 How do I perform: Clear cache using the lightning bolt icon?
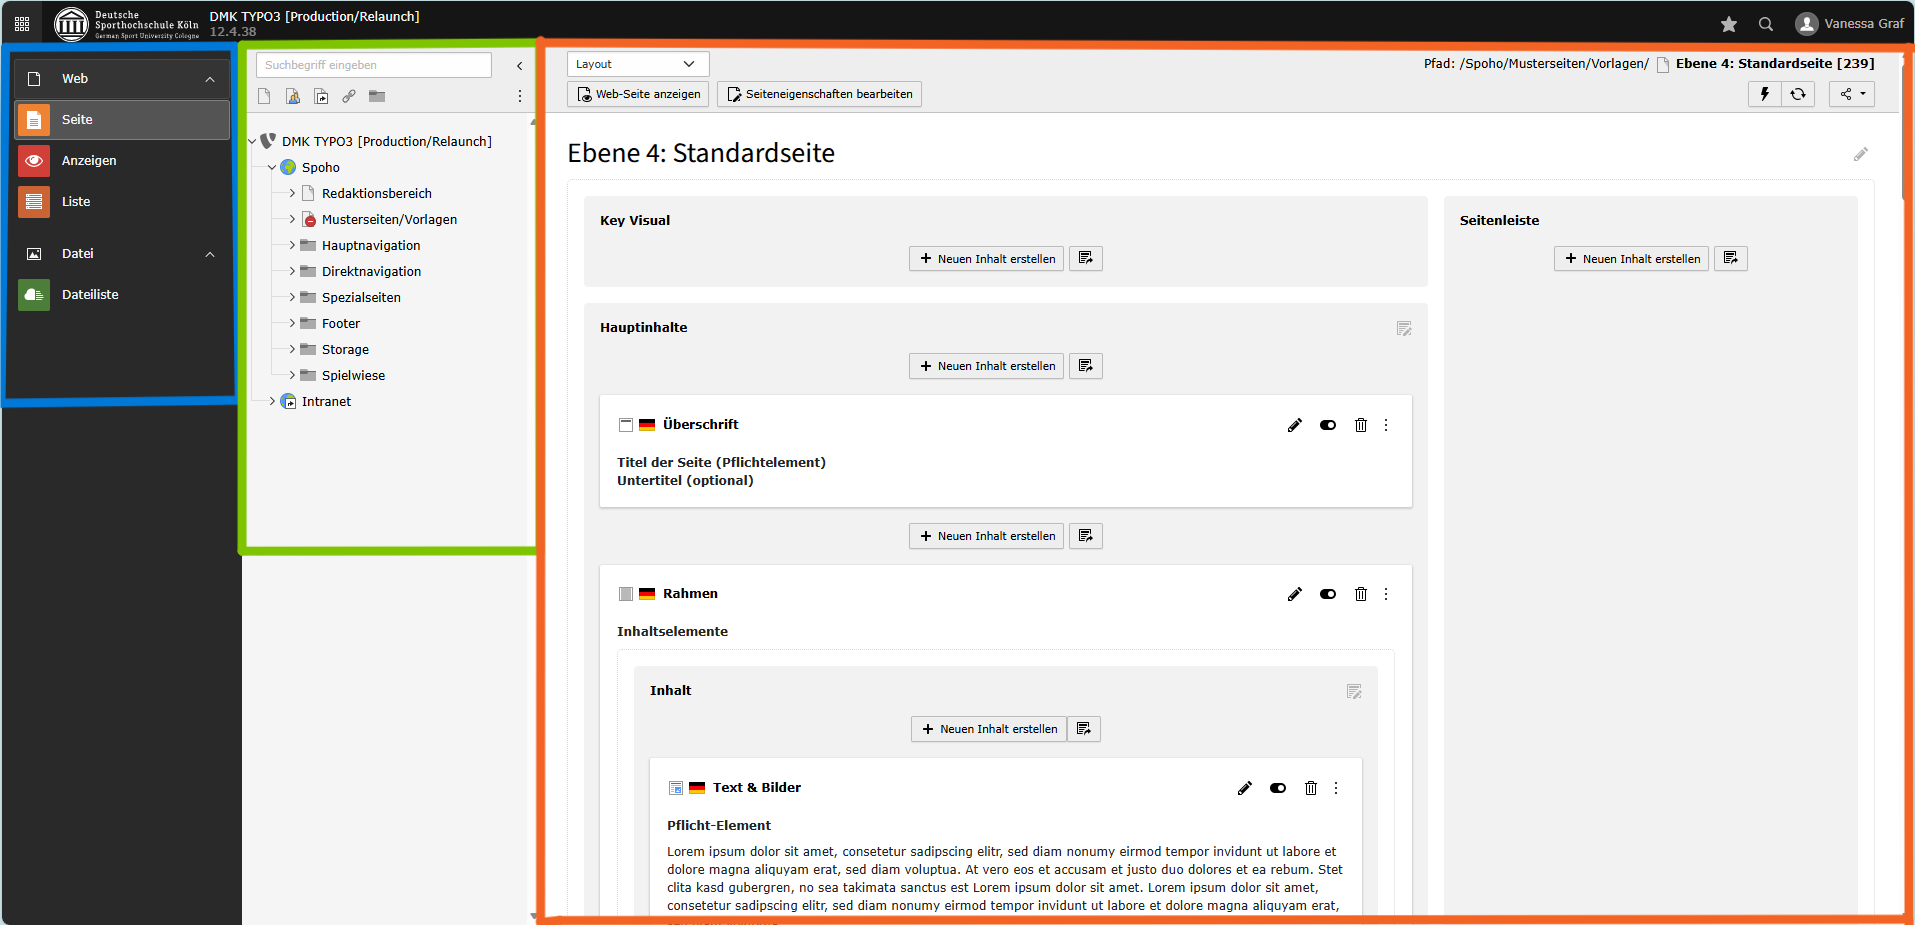[1764, 94]
